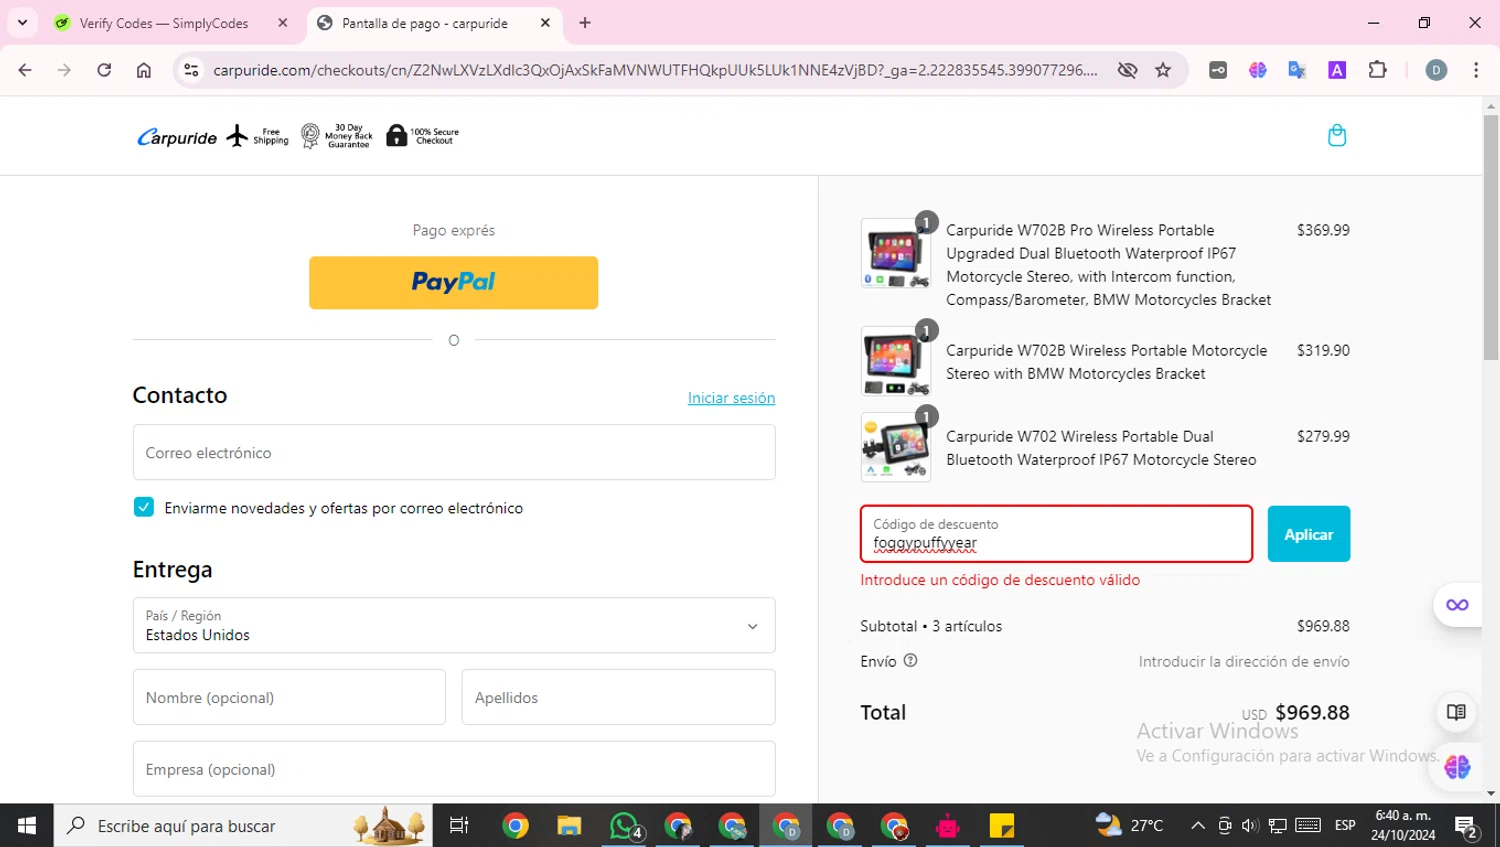The image size is (1500, 847).
Task: Click the shipping info question mark icon
Action: coord(910,660)
